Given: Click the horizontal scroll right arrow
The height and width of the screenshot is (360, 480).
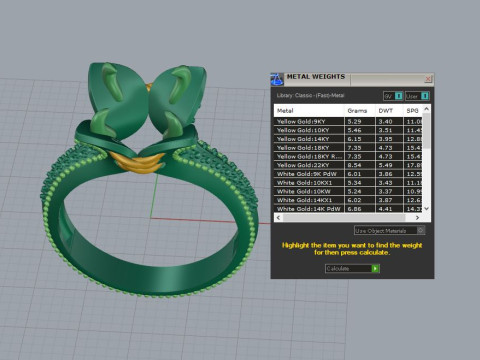Looking at the screenshot, I should tap(417, 218).
